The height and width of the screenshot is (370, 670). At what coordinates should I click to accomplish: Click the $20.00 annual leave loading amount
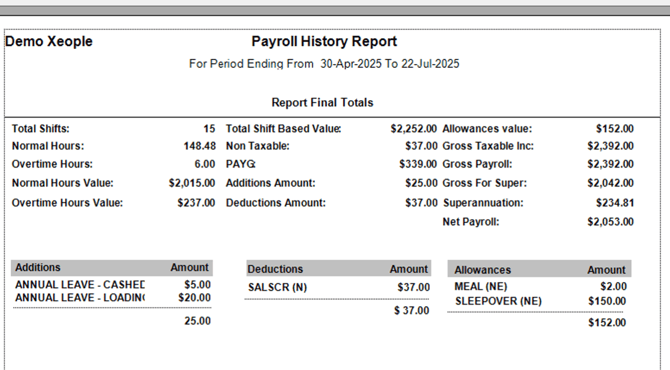(x=194, y=297)
